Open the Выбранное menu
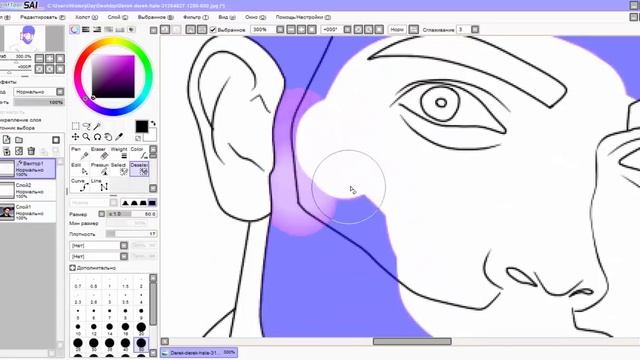 click(x=156, y=17)
